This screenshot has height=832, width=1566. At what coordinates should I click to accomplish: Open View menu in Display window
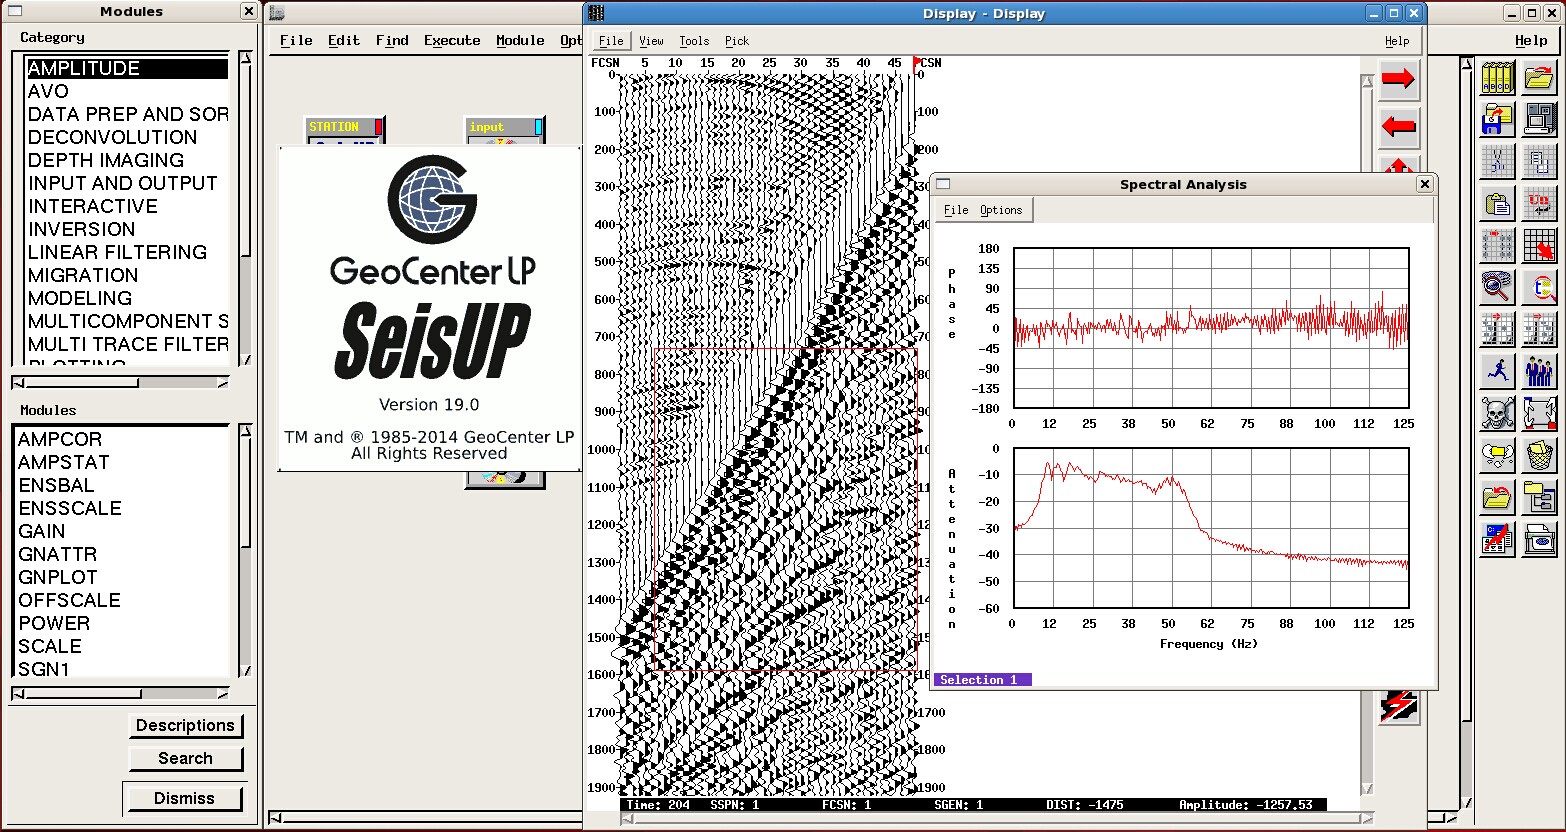pyautogui.click(x=651, y=41)
